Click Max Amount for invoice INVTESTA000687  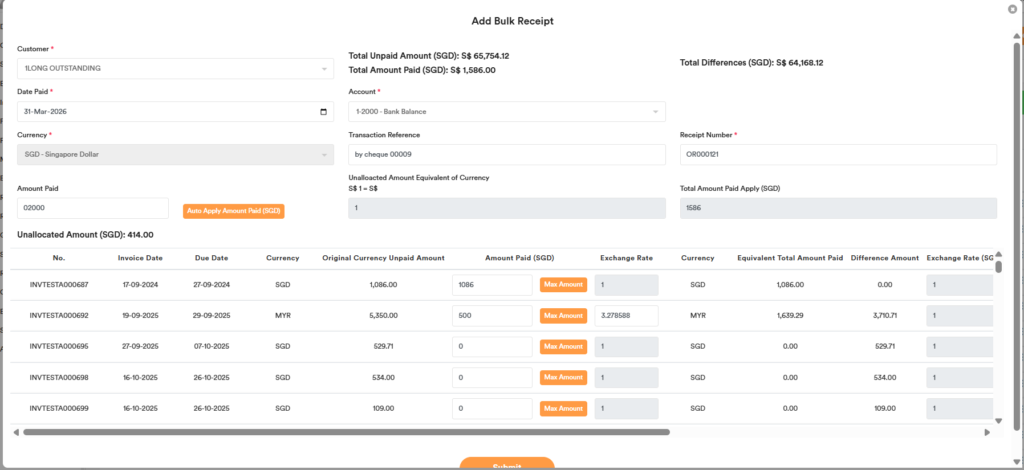[x=563, y=285]
